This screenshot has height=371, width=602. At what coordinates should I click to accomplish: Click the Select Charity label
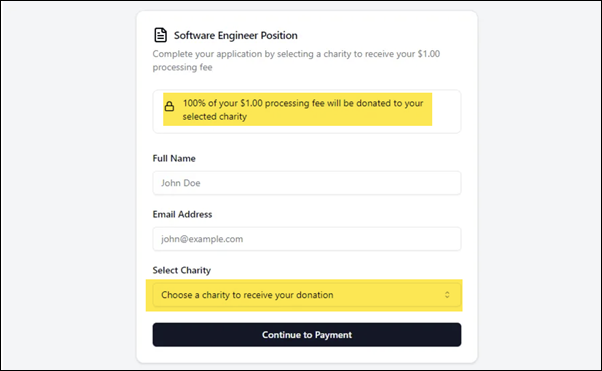[x=182, y=270]
